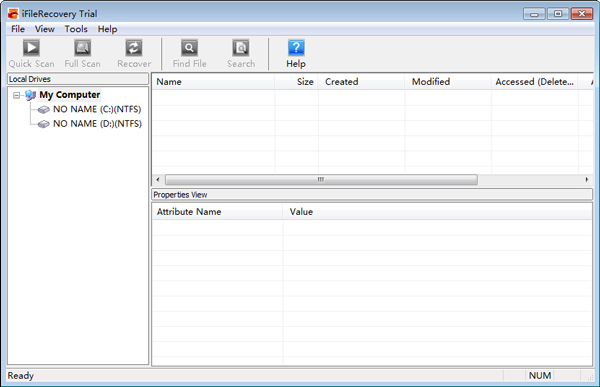Viewport: 600px width, 387px height.
Task: Select NO NAME (D:)(NTFS) drive
Action: [x=97, y=124]
